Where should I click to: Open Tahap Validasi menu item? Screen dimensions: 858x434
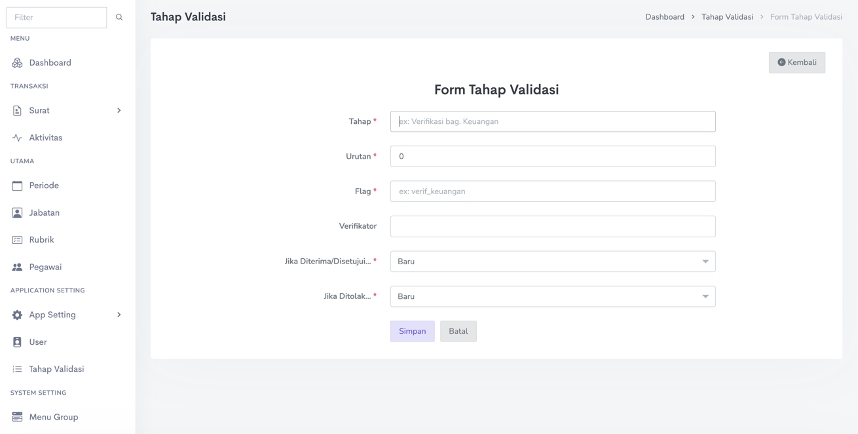coord(62,369)
